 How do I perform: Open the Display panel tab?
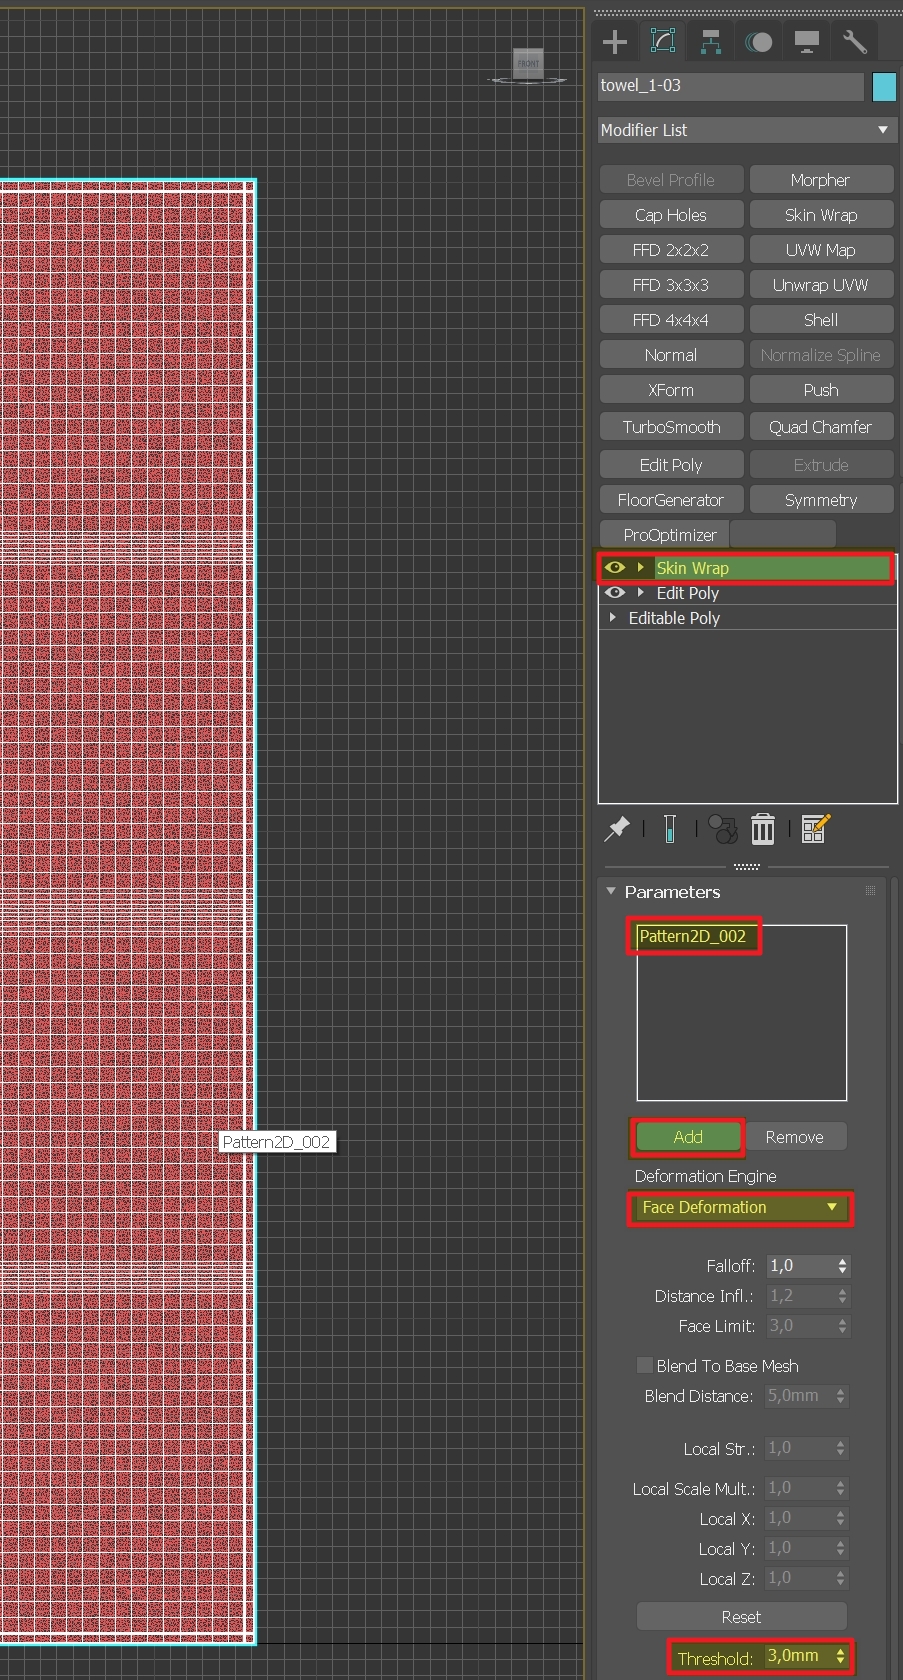click(x=807, y=42)
